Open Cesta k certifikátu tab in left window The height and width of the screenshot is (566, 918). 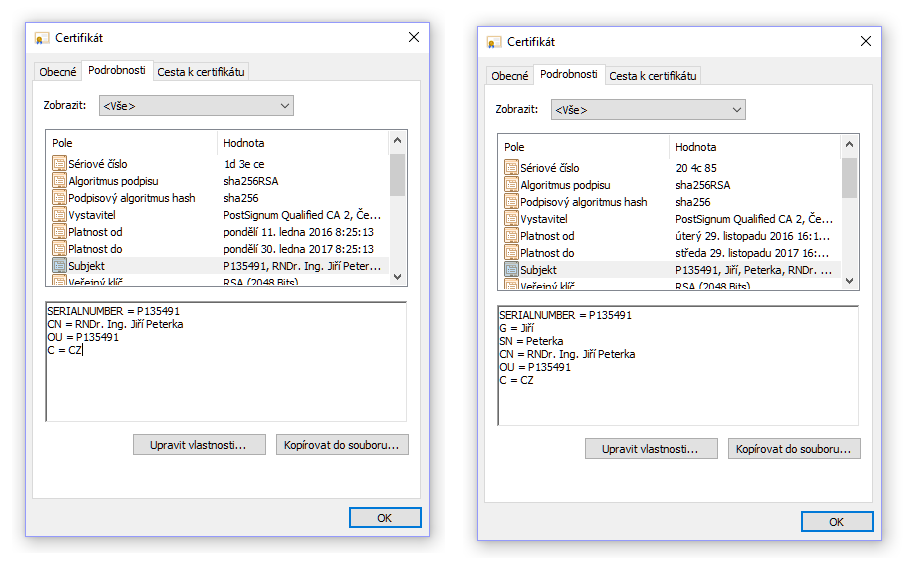201,72
